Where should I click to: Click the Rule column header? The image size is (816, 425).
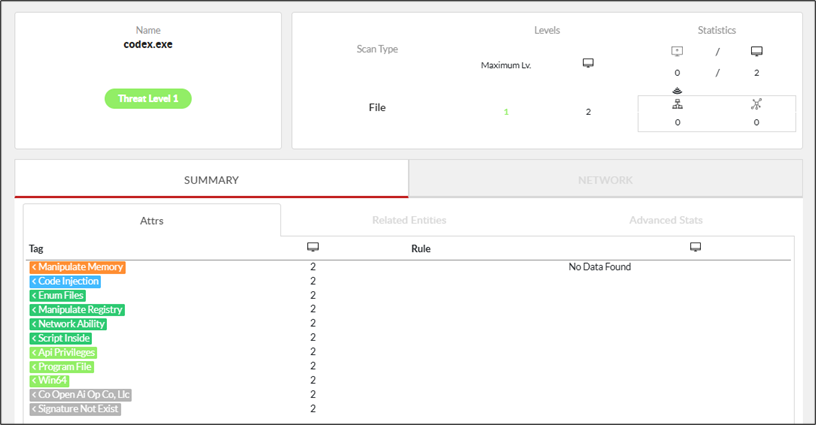(420, 249)
